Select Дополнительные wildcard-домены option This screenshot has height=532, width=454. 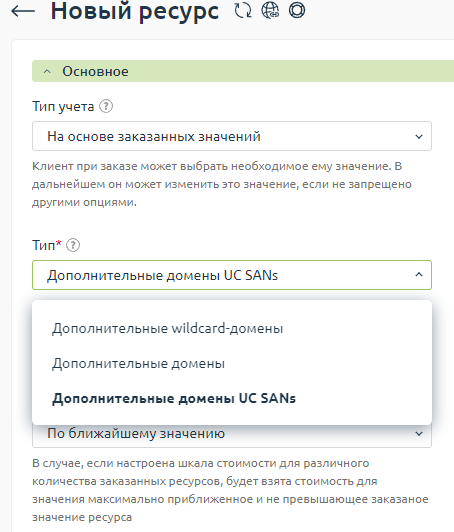(x=167, y=328)
